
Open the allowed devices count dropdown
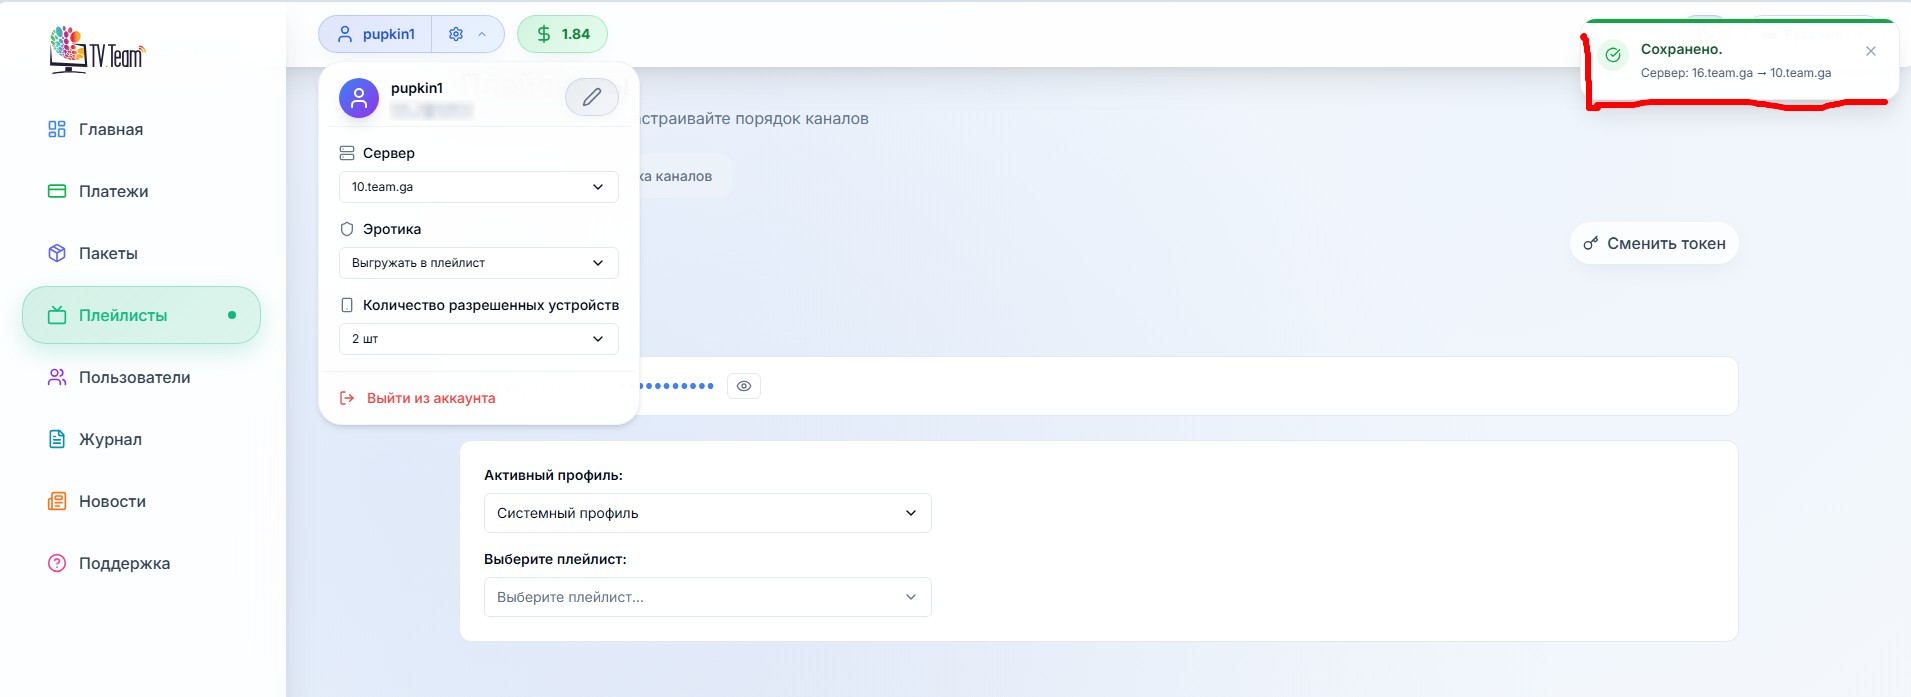point(478,339)
